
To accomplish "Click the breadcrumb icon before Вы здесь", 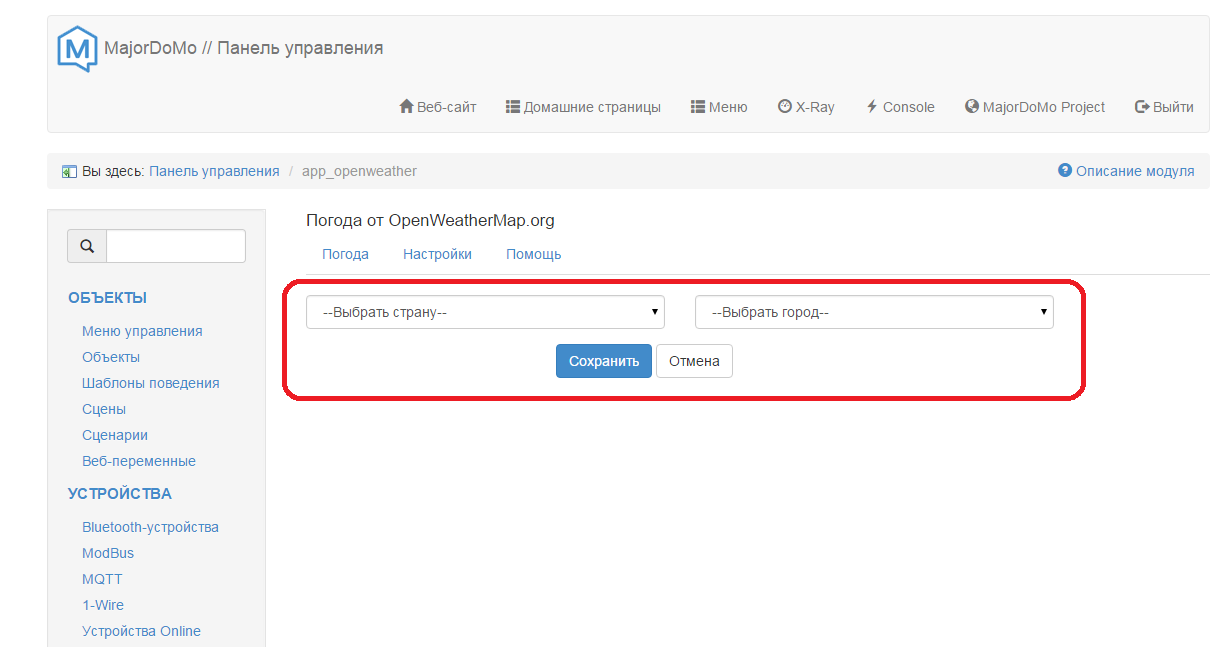I will 69,172.
